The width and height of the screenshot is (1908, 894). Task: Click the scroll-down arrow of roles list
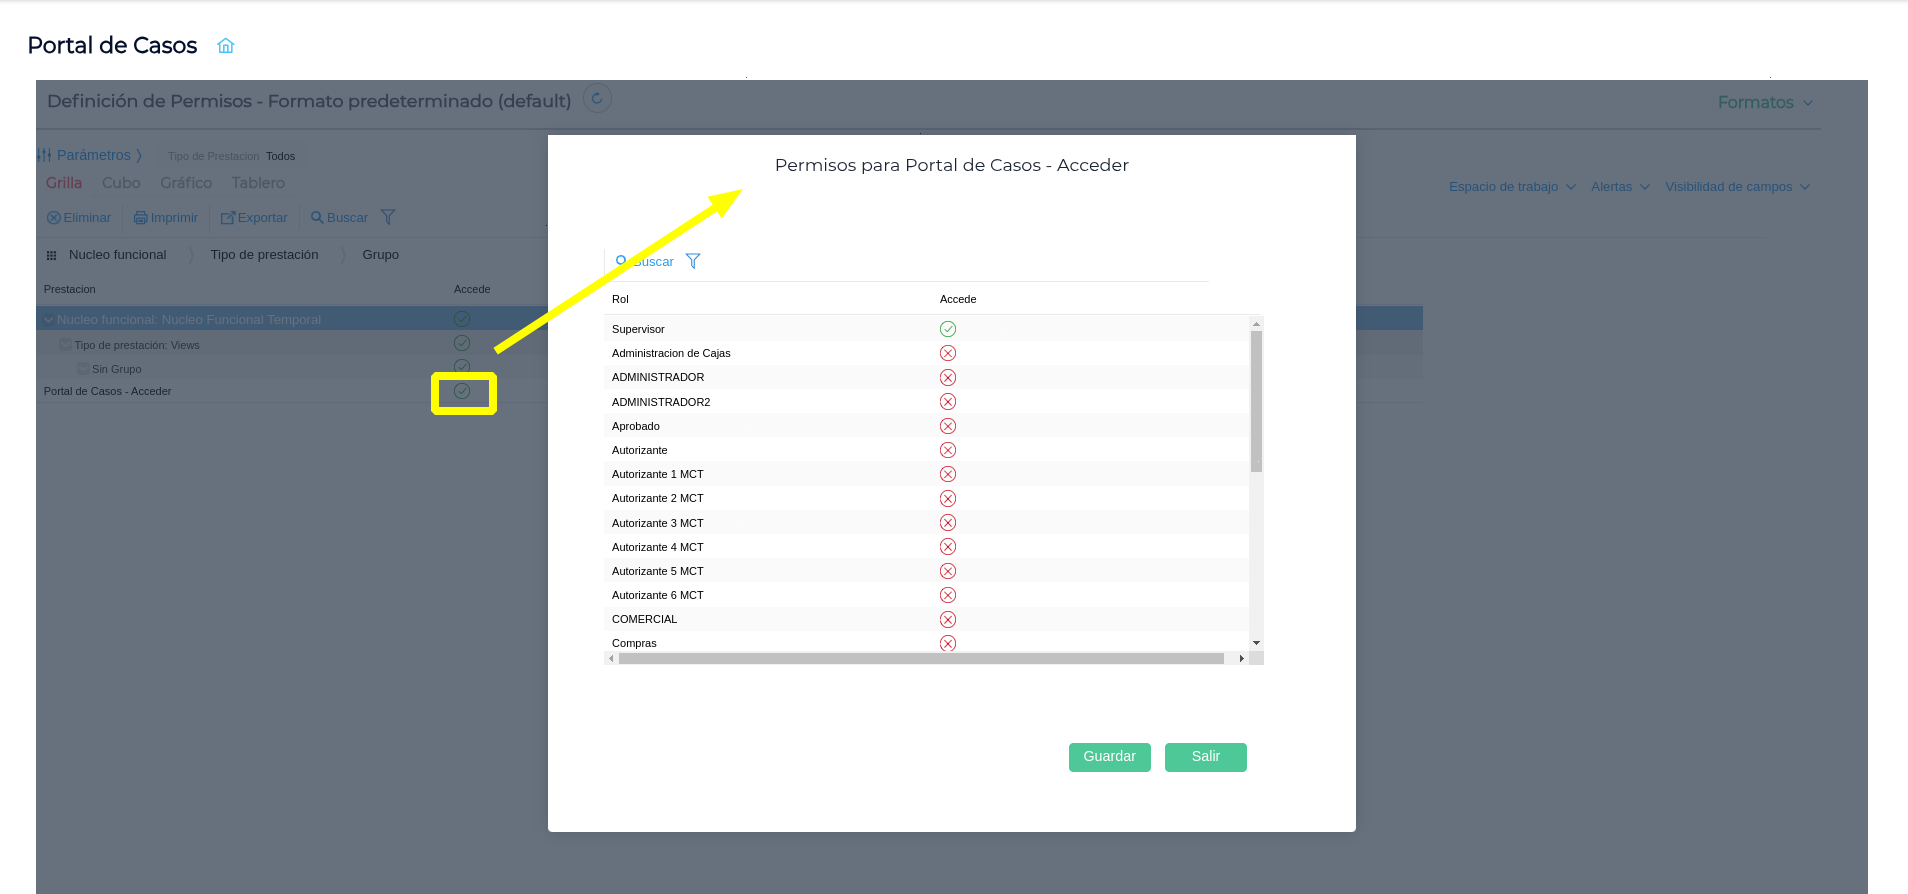1256,643
